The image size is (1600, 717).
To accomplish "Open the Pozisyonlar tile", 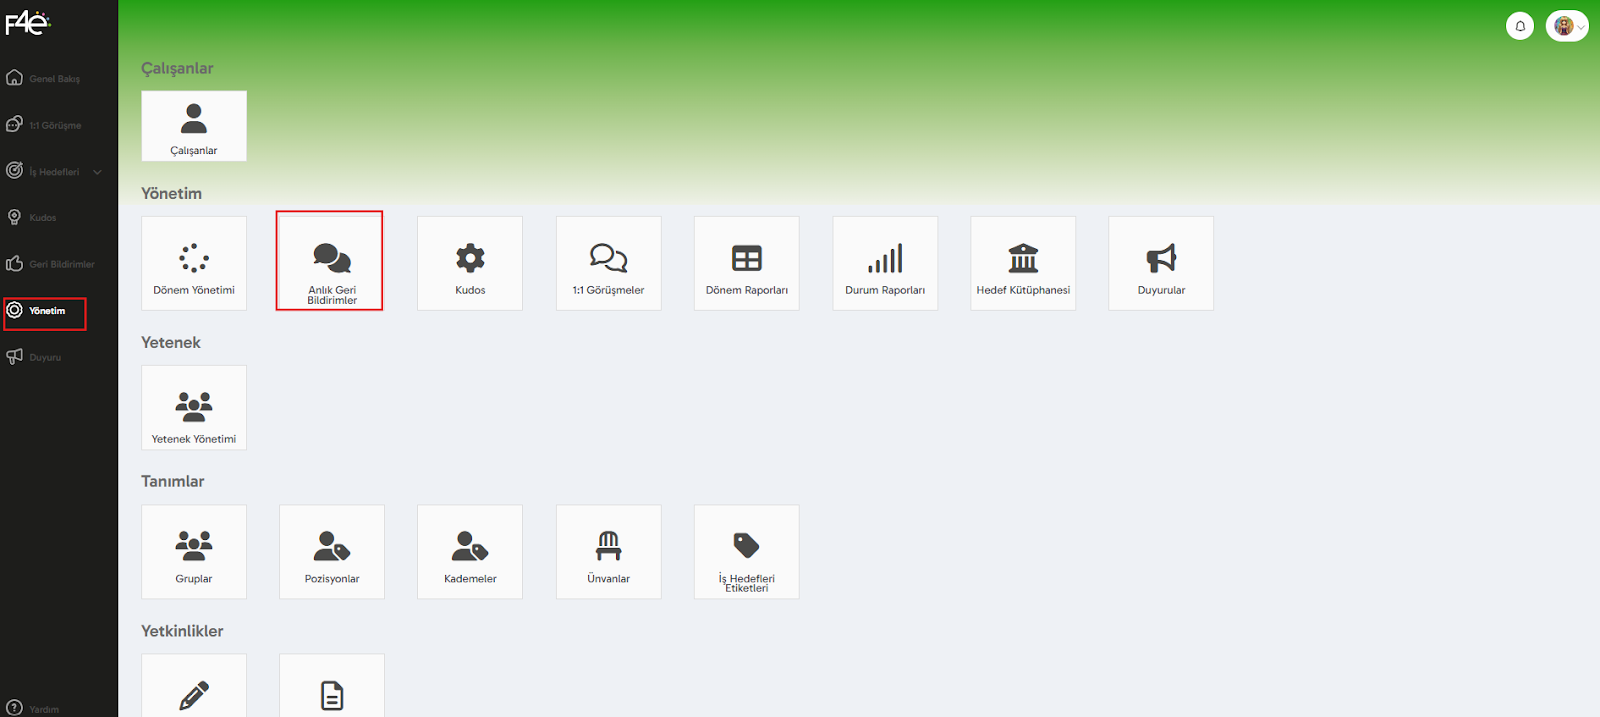I will click(332, 552).
